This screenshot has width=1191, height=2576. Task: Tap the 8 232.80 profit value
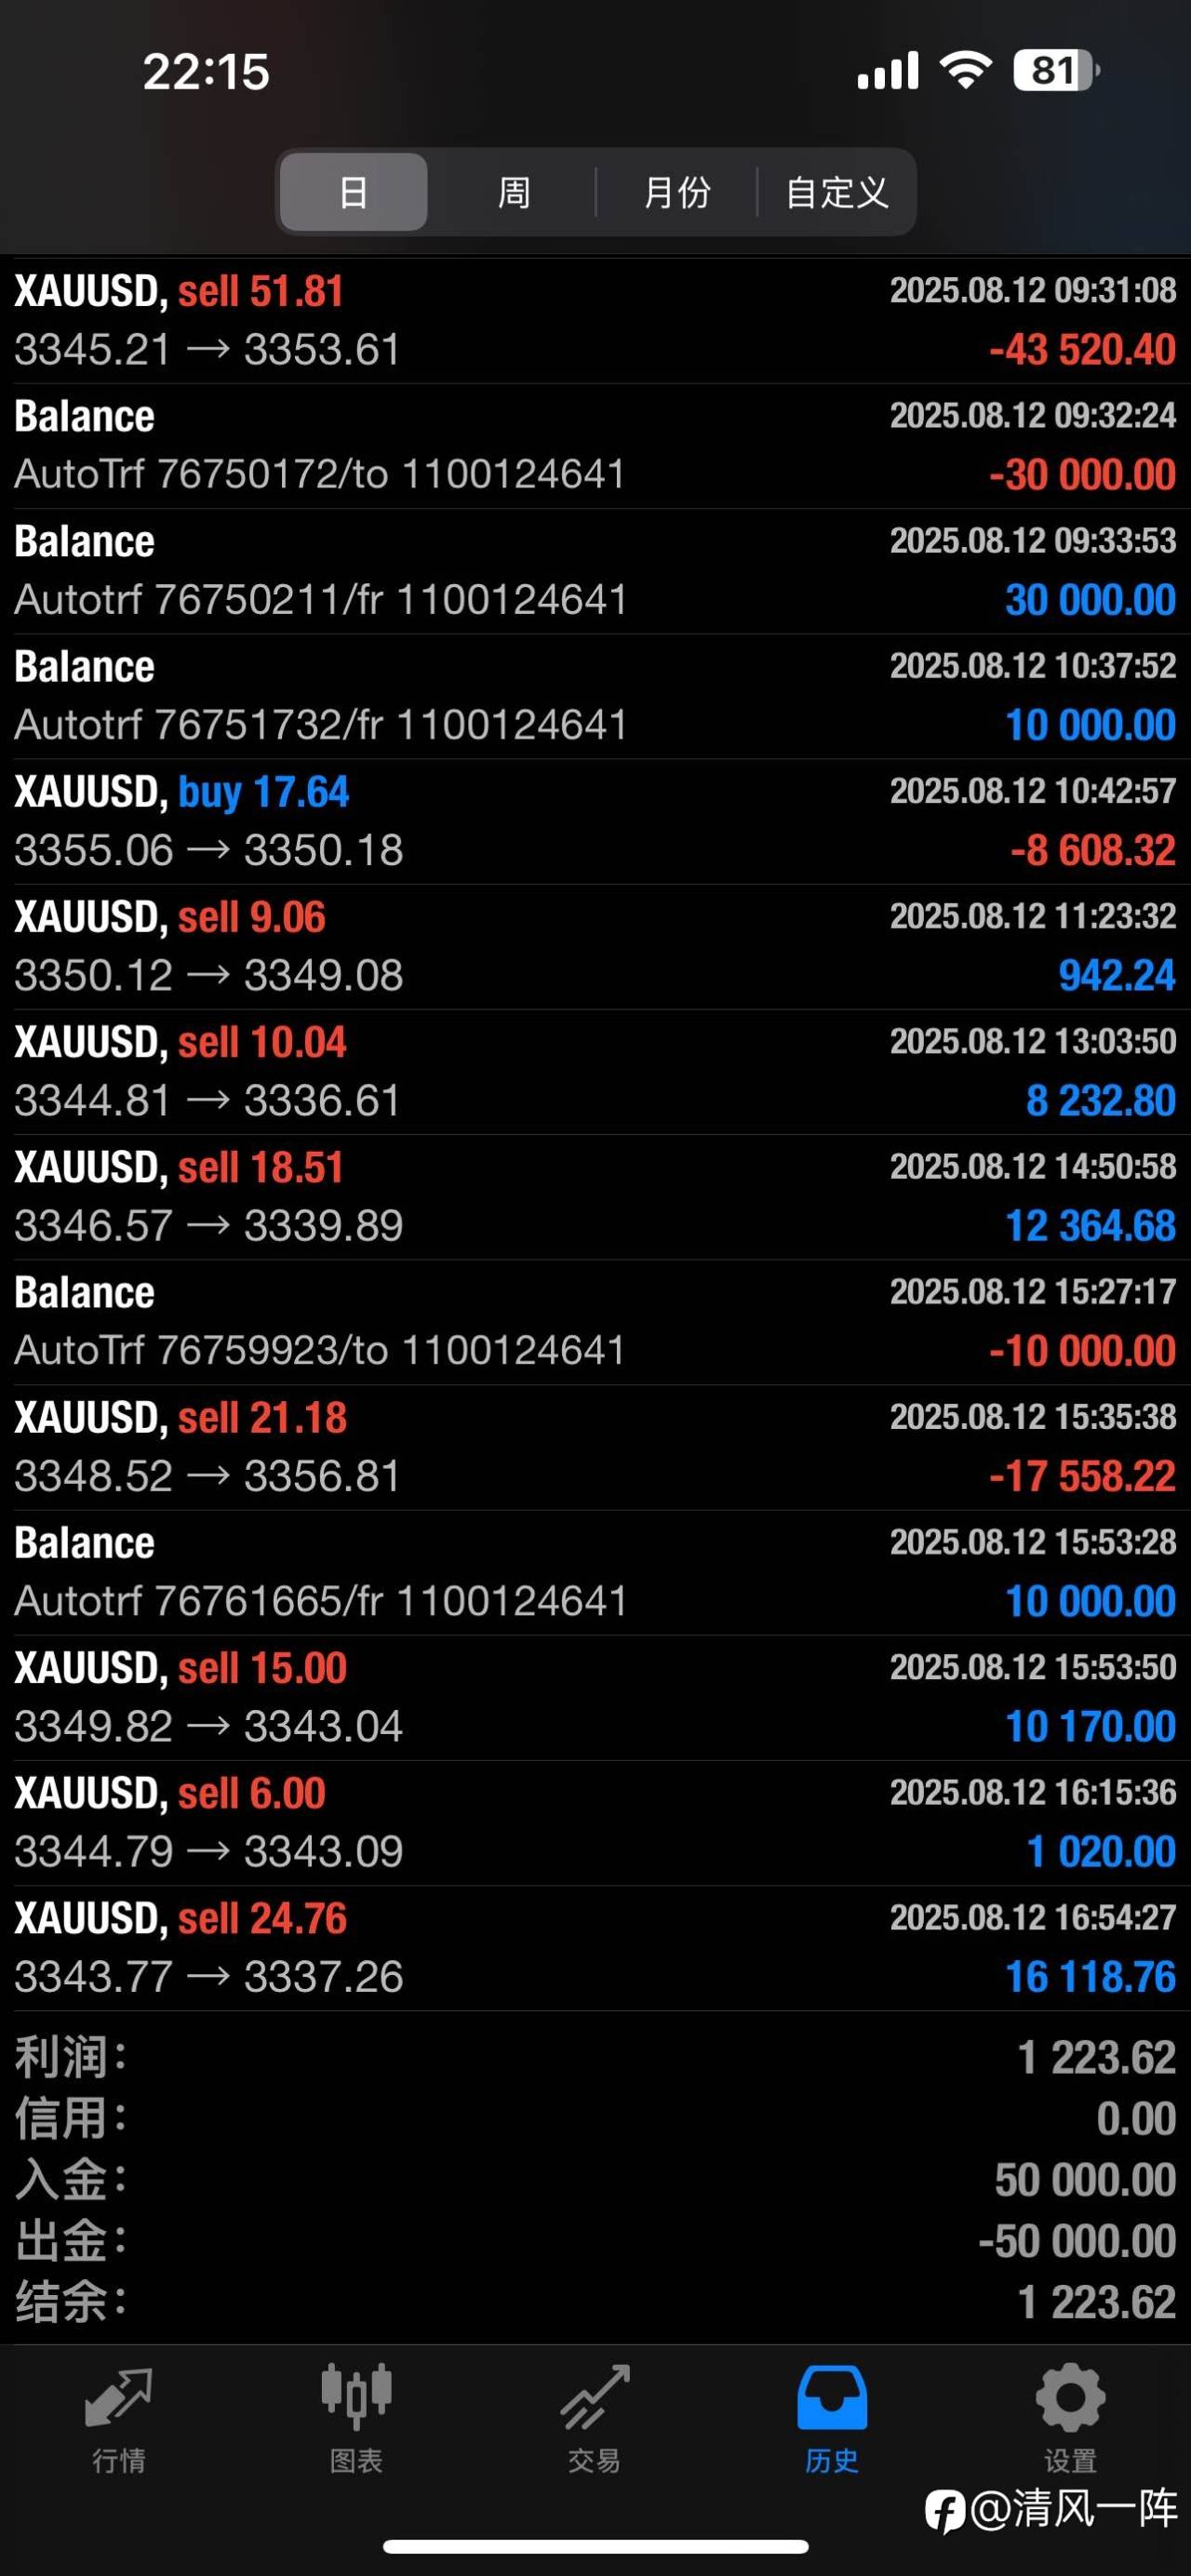coord(1101,1101)
